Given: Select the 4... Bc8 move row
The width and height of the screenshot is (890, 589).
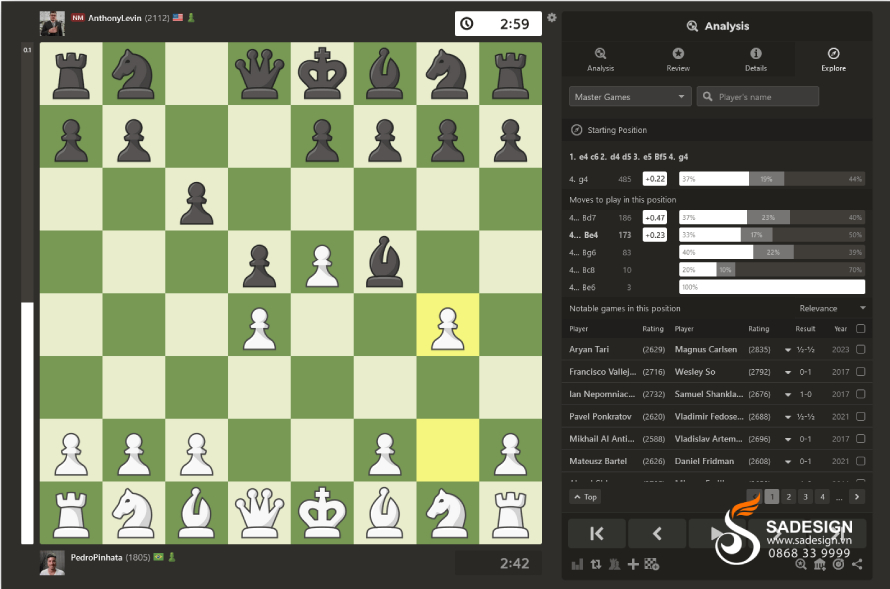Looking at the screenshot, I should click(717, 270).
